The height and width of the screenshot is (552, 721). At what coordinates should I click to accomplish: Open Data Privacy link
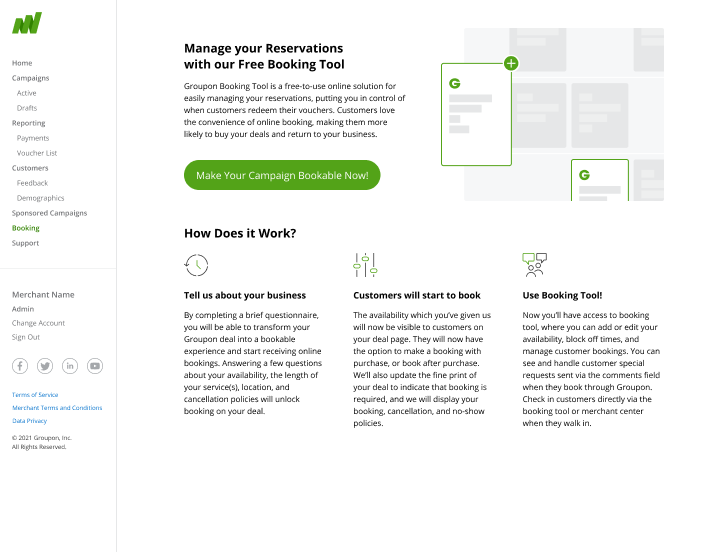pos(29,421)
